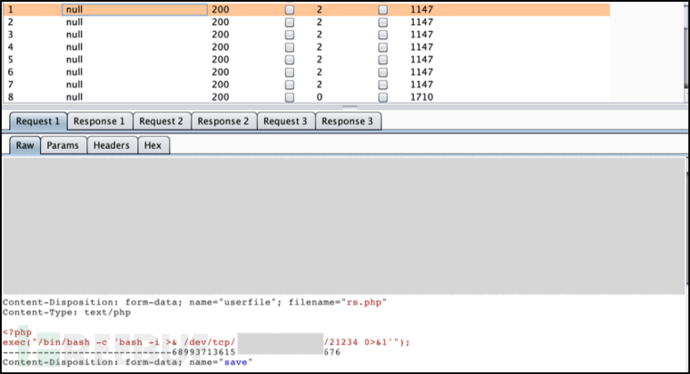
Task: Open the Request 2 tab
Action: click(x=161, y=121)
